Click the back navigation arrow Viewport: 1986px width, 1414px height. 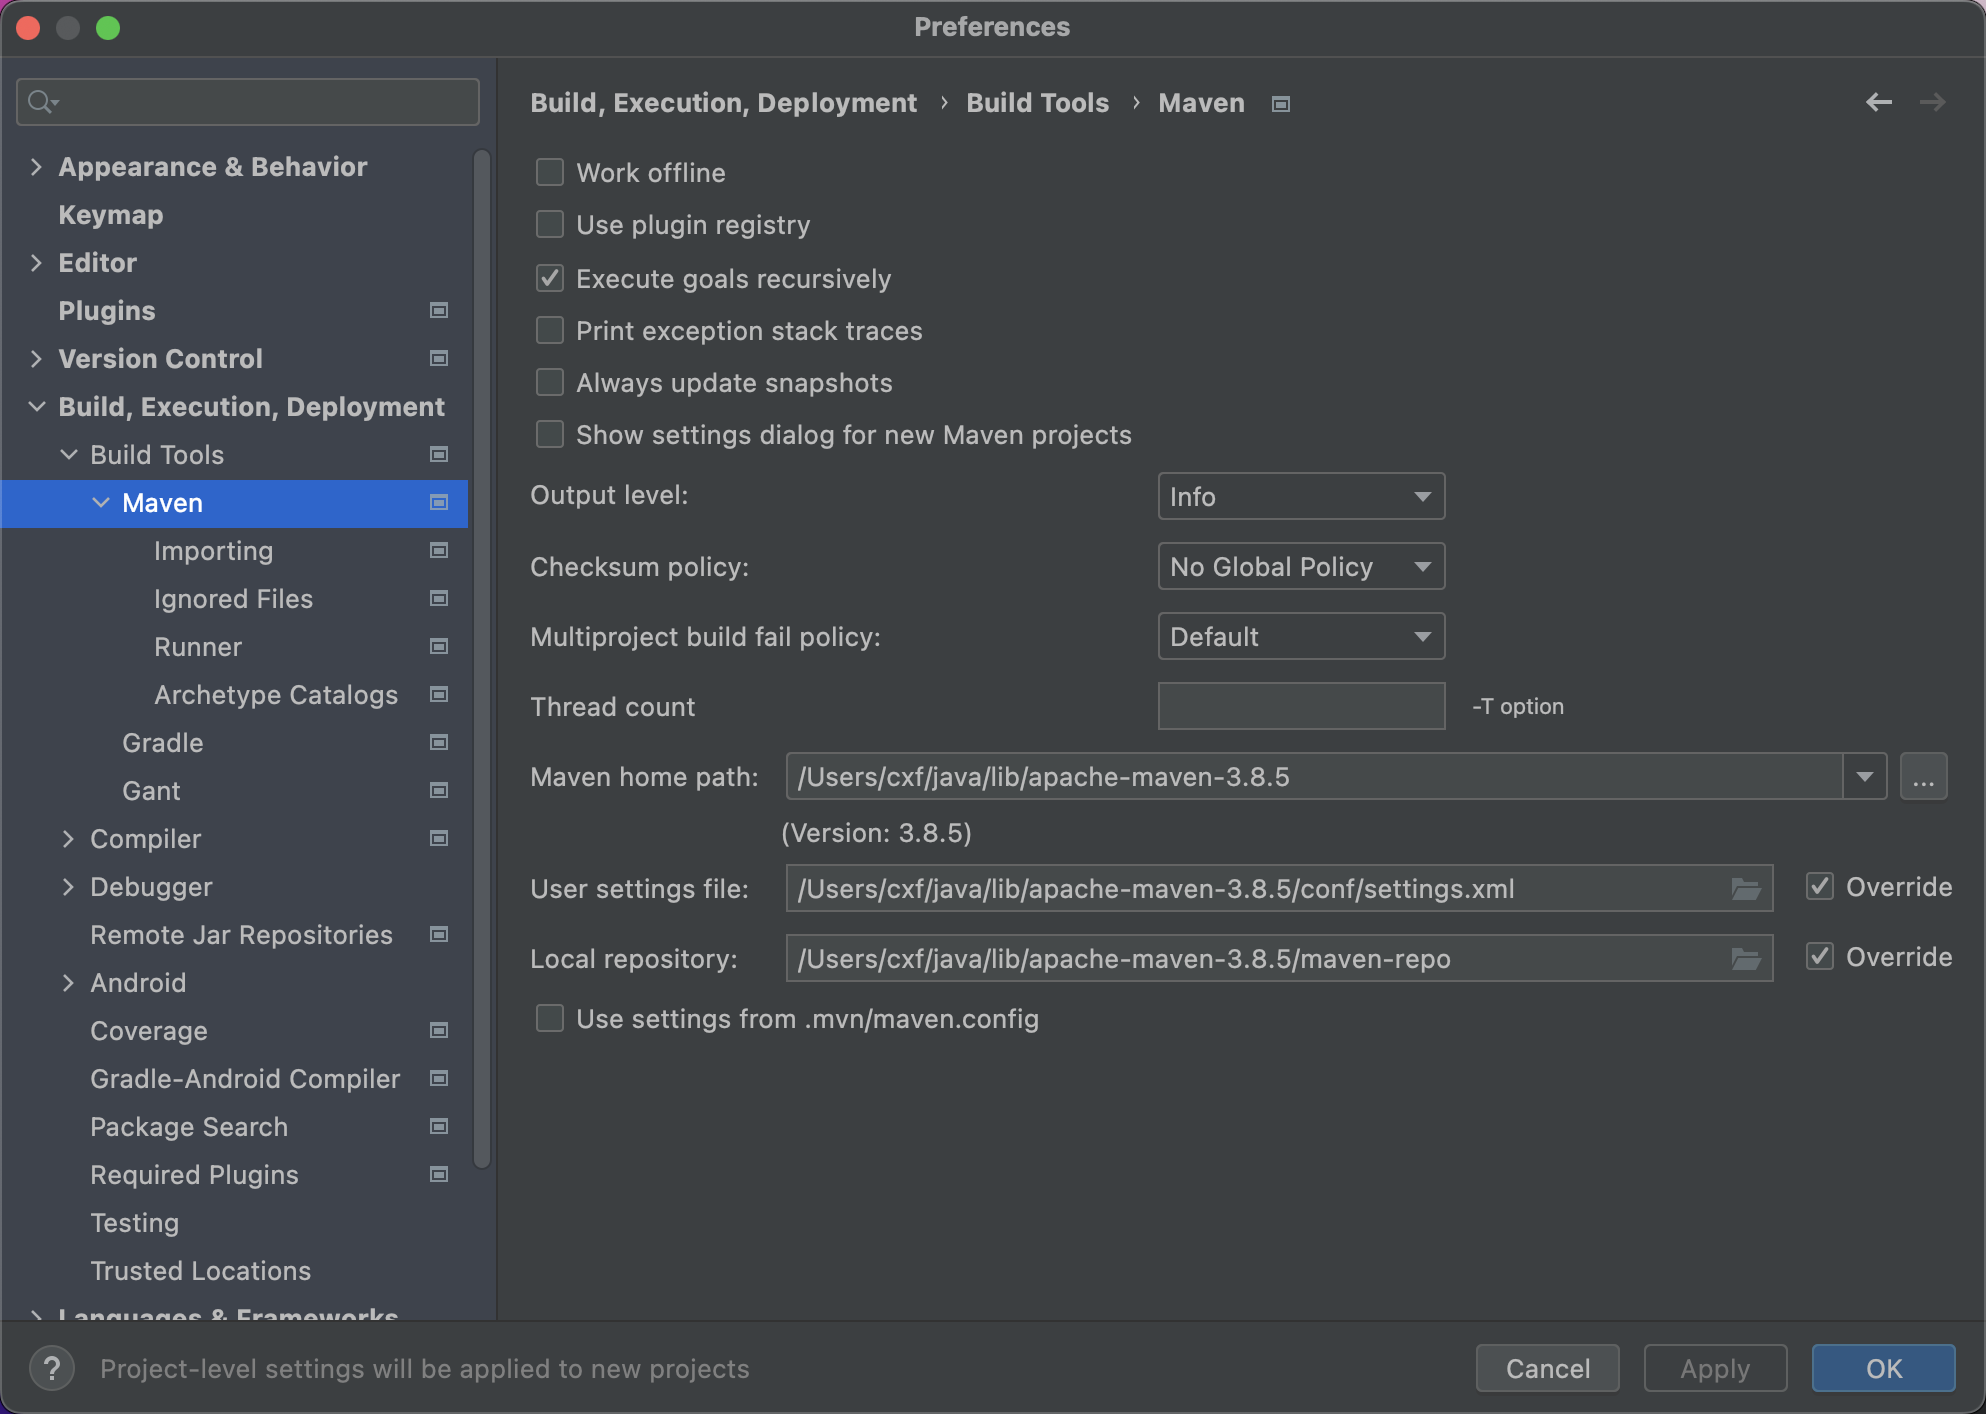(x=1878, y=102)
